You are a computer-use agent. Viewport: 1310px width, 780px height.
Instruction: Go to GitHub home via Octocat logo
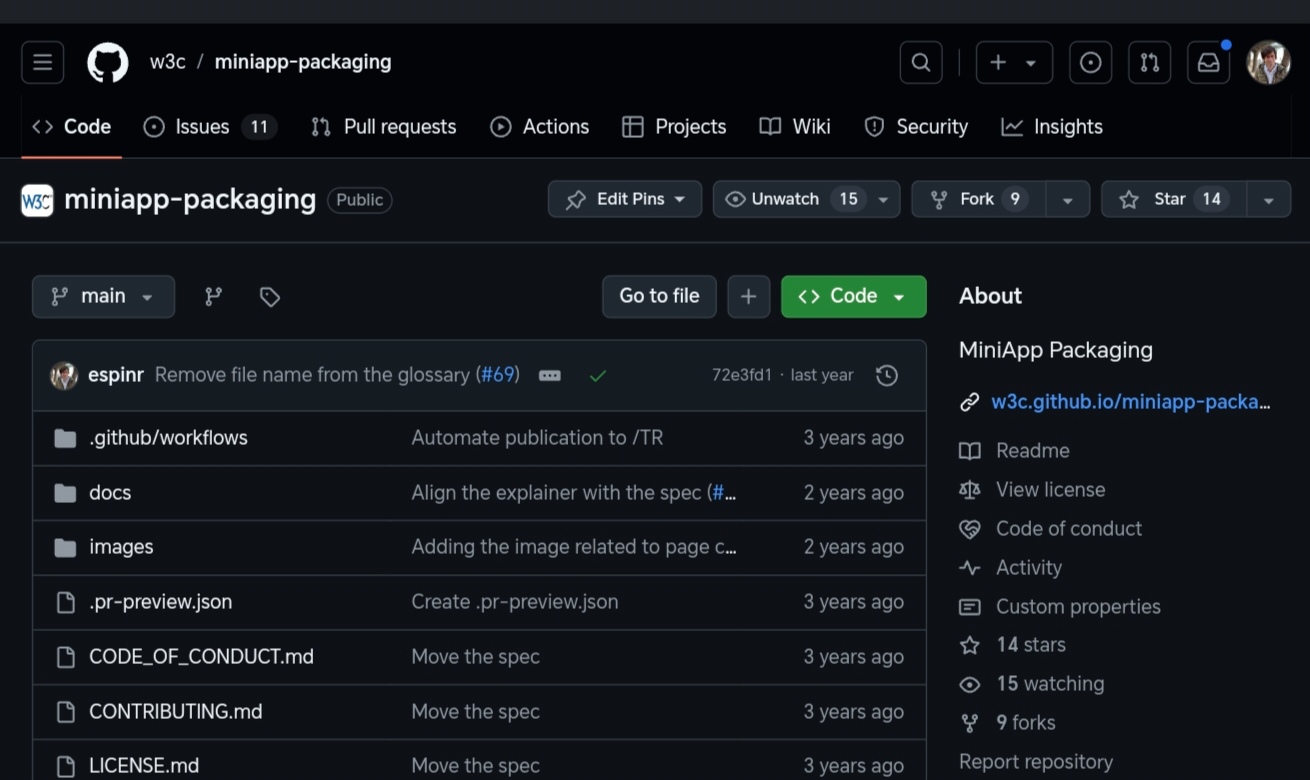(x=108, y=62)
